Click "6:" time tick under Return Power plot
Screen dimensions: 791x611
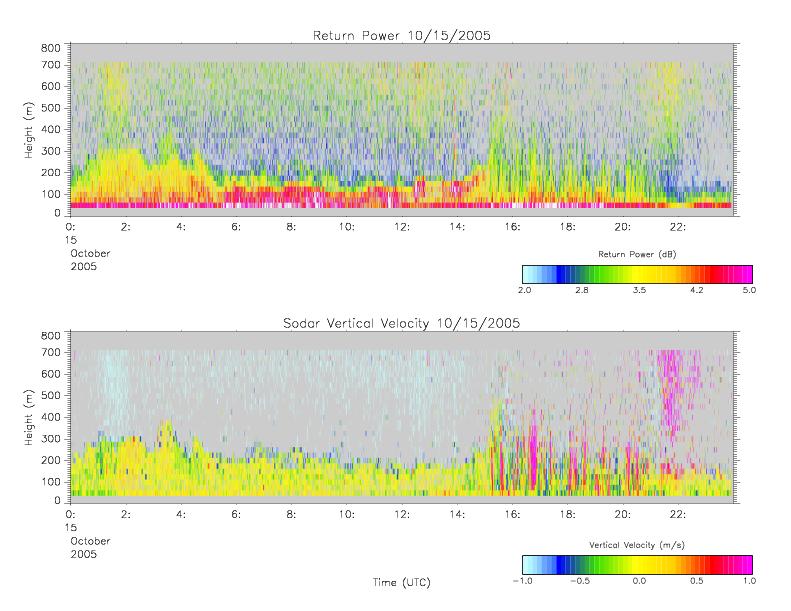(x=236, y=227)
